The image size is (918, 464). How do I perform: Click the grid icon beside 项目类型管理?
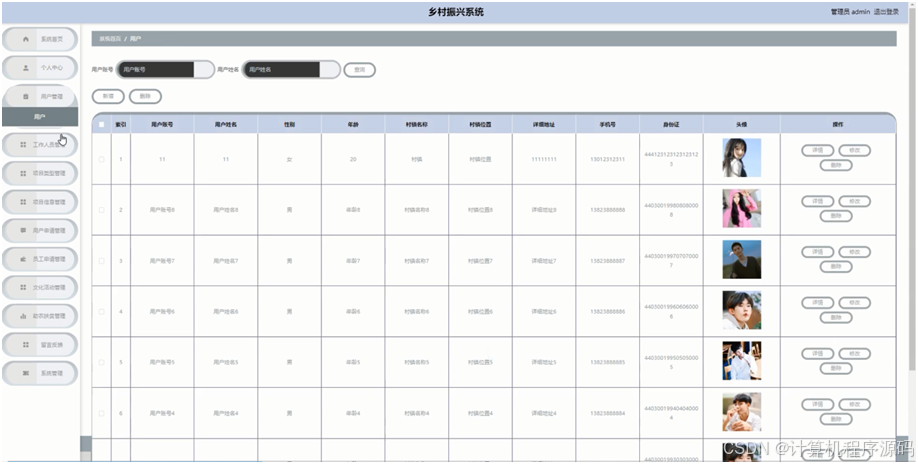[x=23, y=173]
